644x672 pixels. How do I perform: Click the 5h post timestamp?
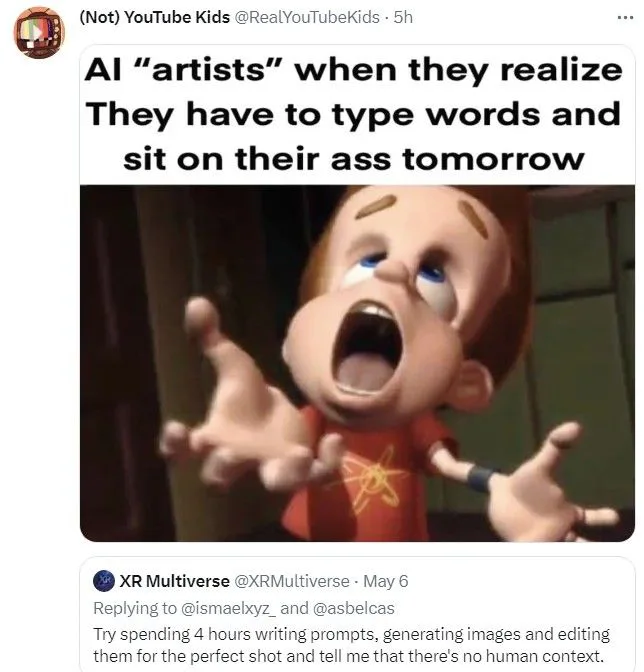tap(403, 17)
